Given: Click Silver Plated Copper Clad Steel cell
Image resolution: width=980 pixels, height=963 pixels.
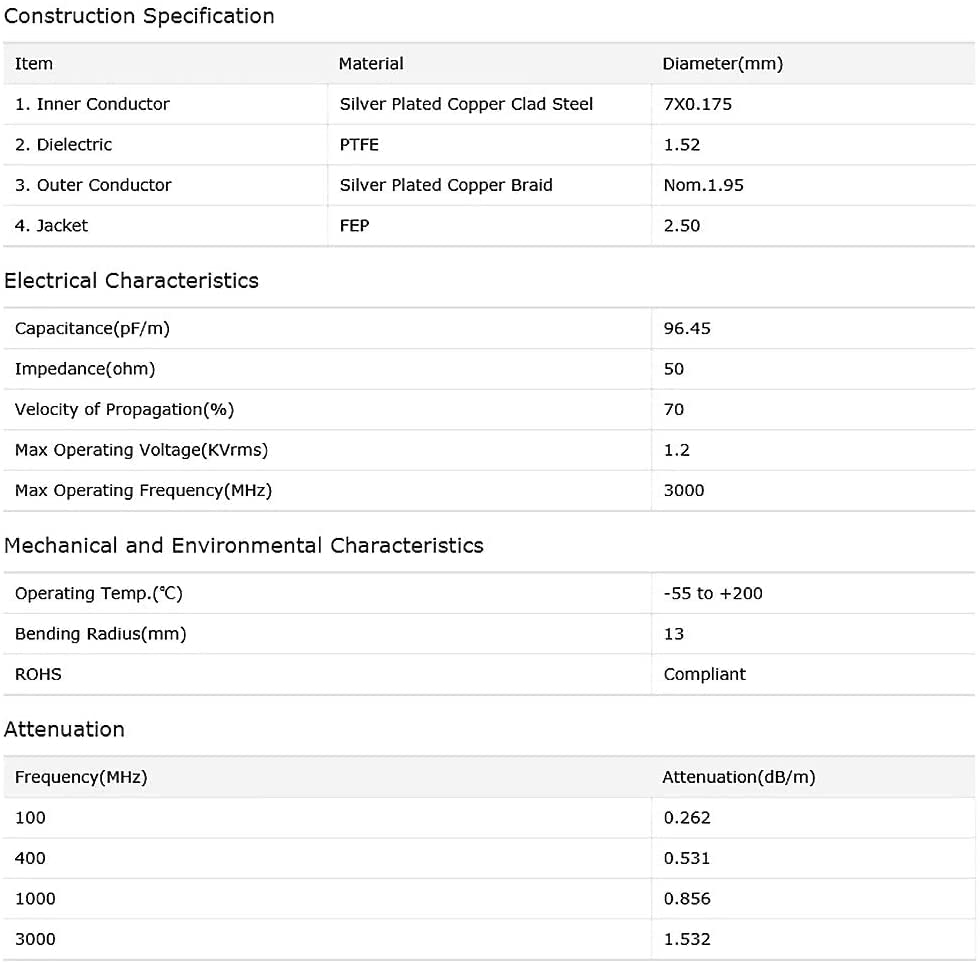Looking at the screenshot, I should tap(466, 104).
